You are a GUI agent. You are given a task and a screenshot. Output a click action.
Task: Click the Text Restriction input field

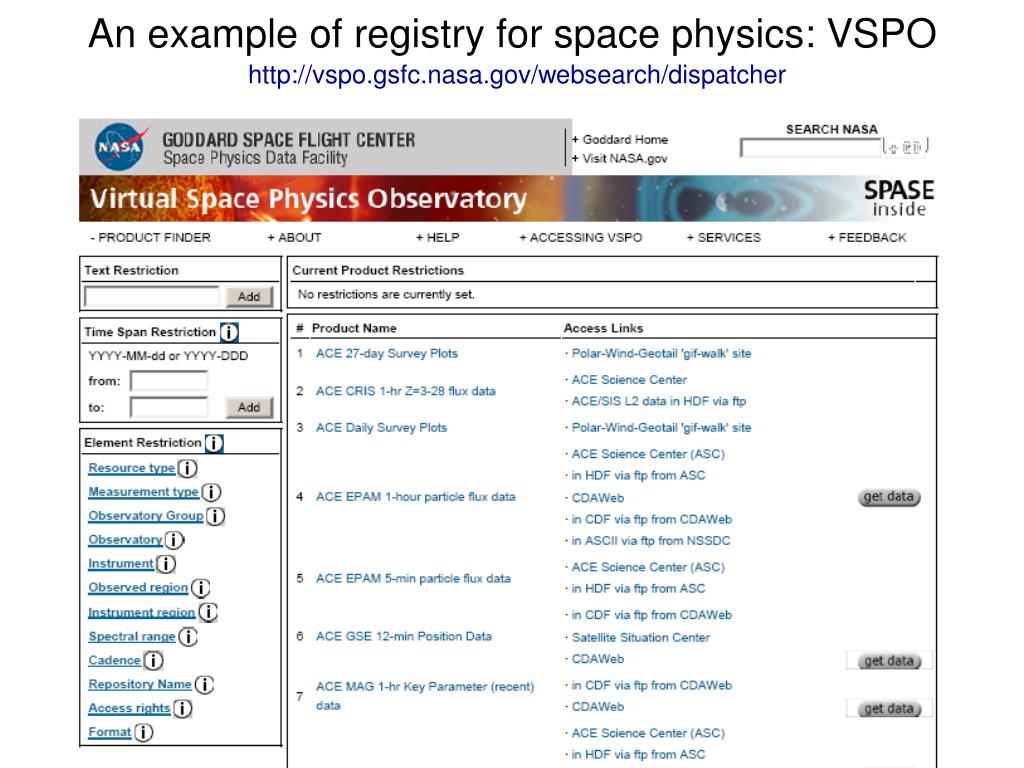tap(152, 296)
